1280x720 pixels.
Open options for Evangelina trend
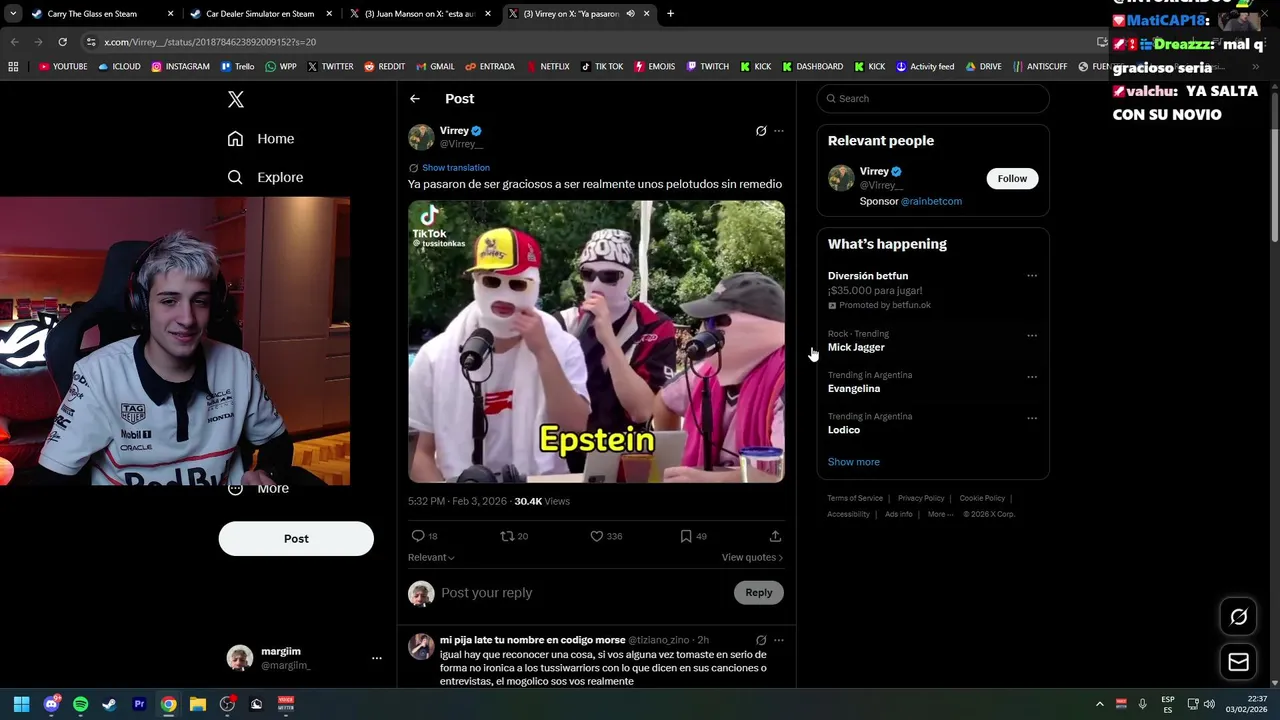(x=1032, y=377)
